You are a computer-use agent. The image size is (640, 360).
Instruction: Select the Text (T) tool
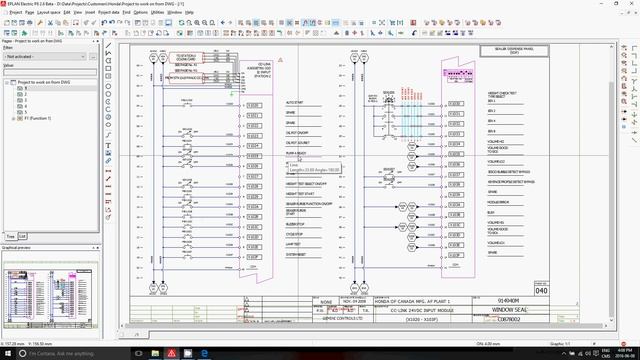pos(108,145)
